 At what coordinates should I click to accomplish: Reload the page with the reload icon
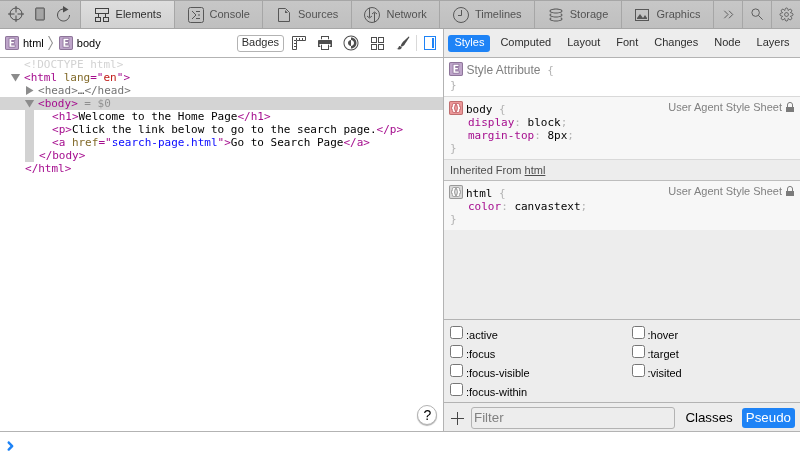coord(64,14)
